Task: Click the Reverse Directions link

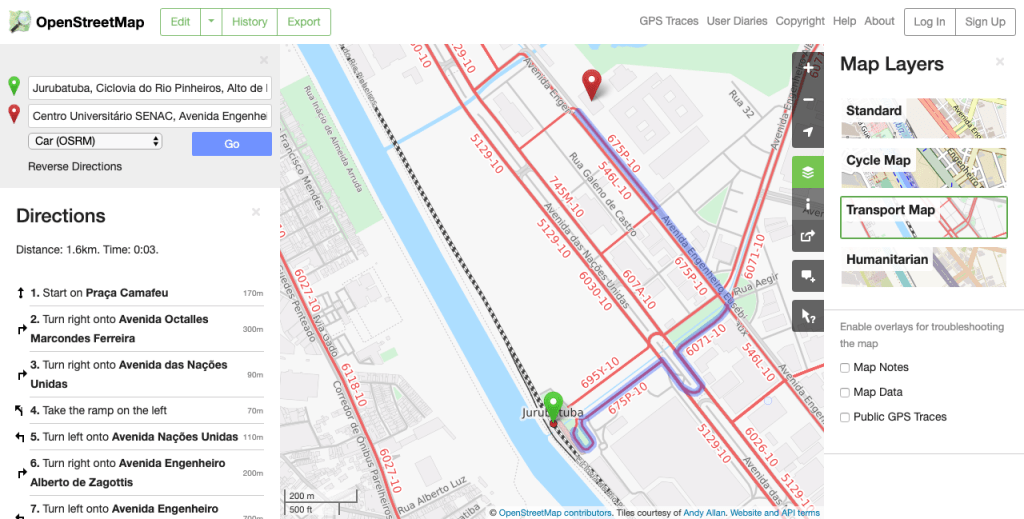Action: [75, 167]
